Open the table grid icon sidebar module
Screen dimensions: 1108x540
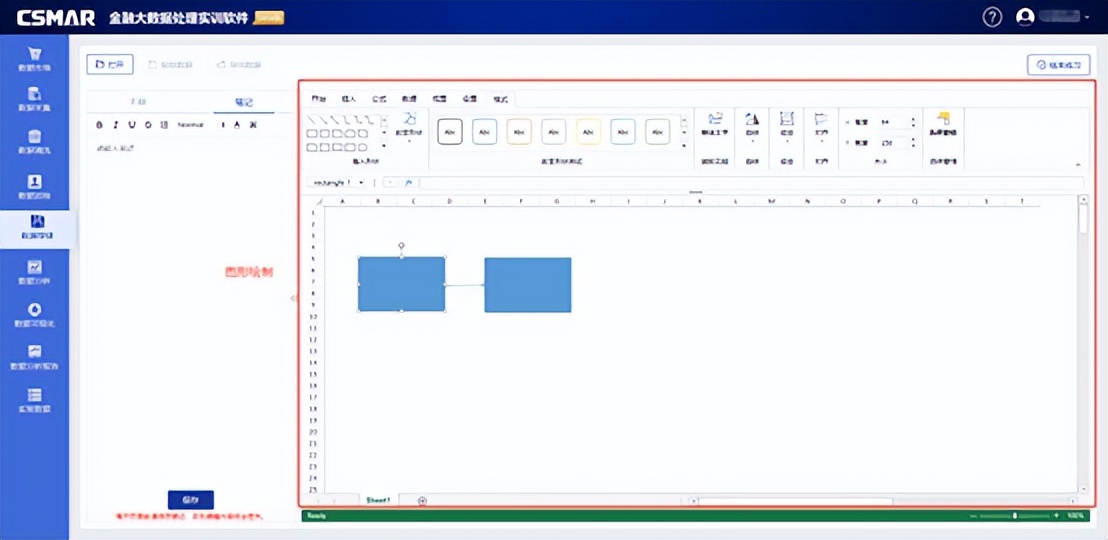[34, 400]
